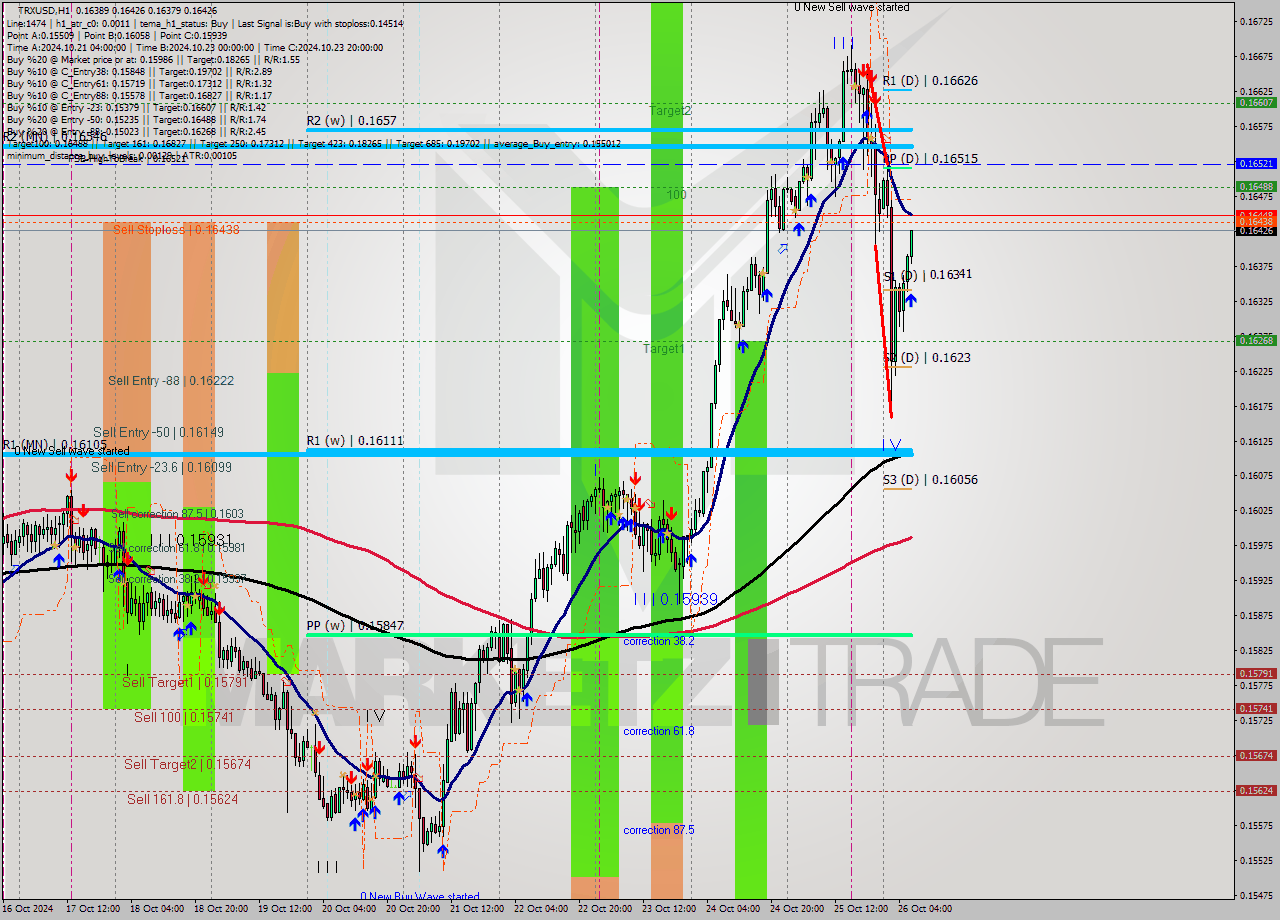
Task: Click the blue 0.16521 price axis tag
Action: click(1256, 163)
